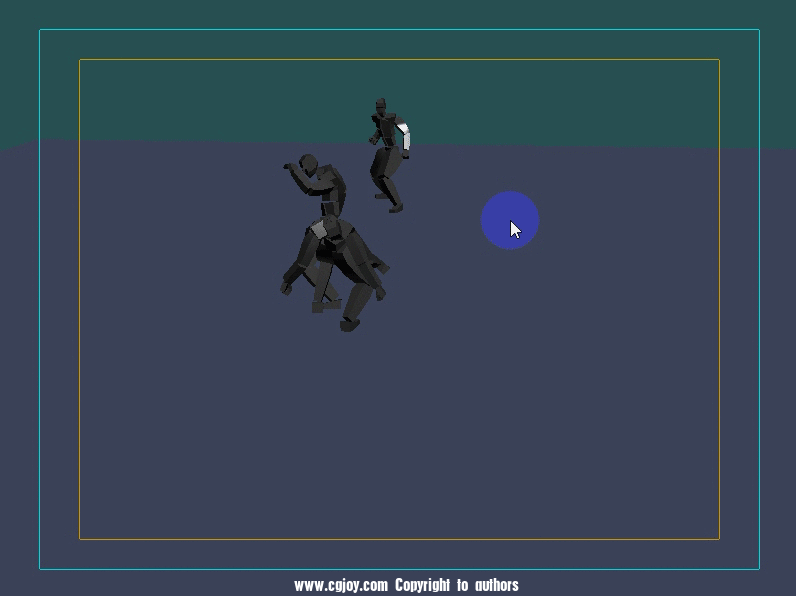
Task: Click the standing biped's lower foot
Action: point(395,208)
